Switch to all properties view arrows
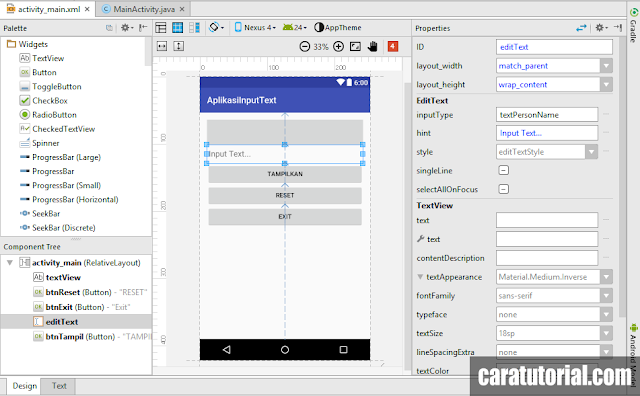Viewport: 640px width, 396px height. point(581,28)
